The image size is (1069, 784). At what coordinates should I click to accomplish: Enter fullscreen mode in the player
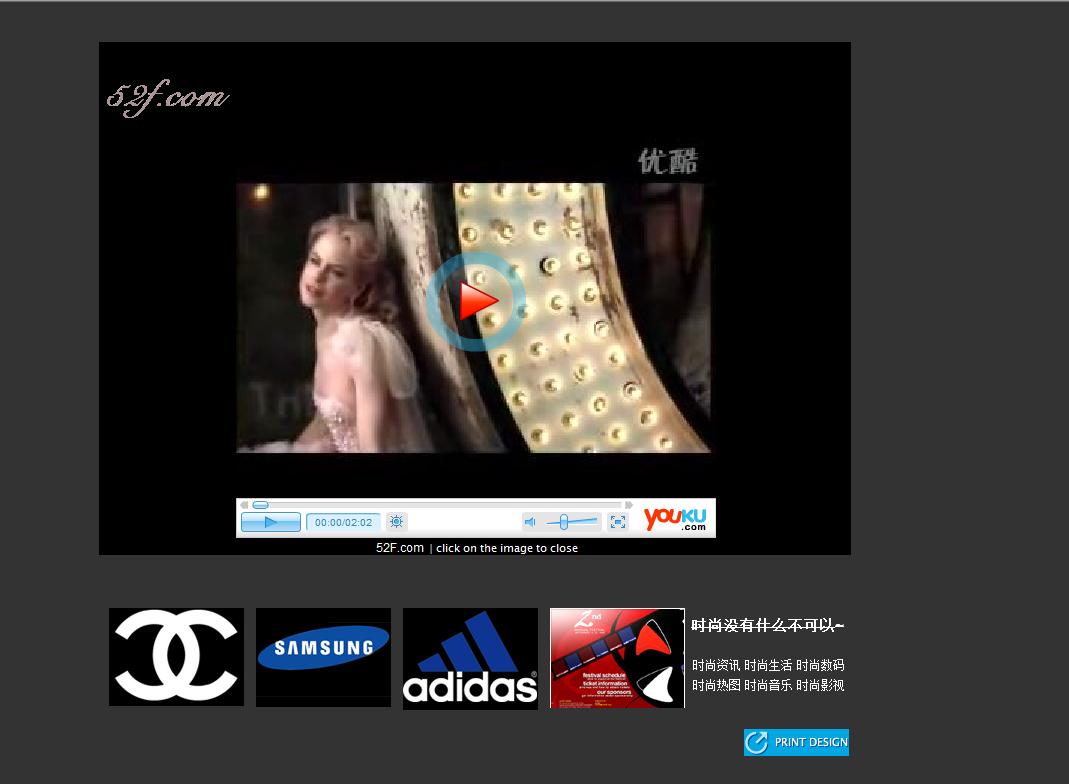coord(618,522)
